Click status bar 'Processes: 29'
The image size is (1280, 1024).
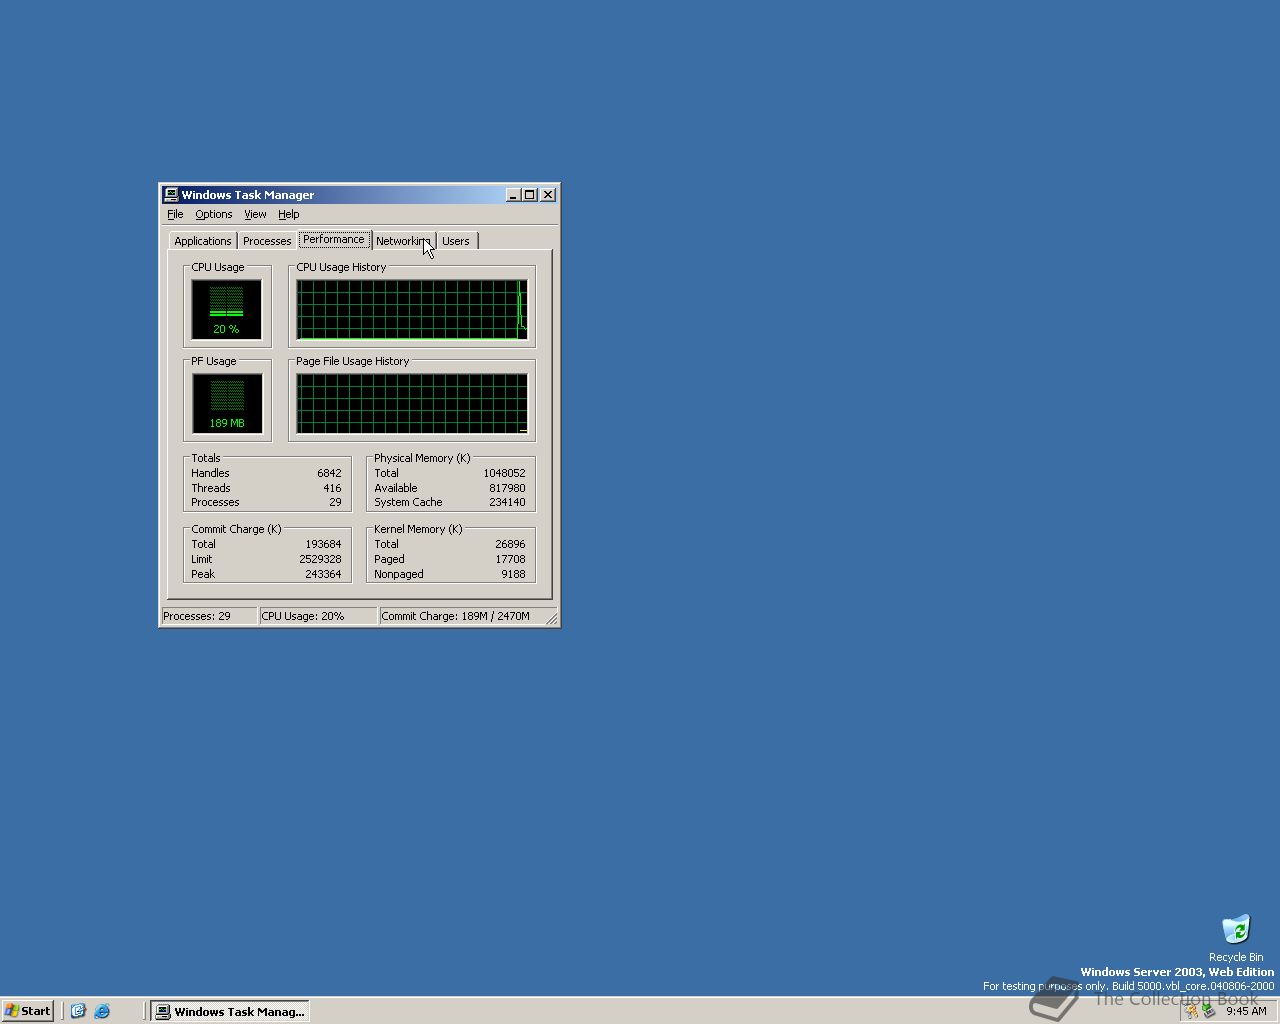point(209,616)
